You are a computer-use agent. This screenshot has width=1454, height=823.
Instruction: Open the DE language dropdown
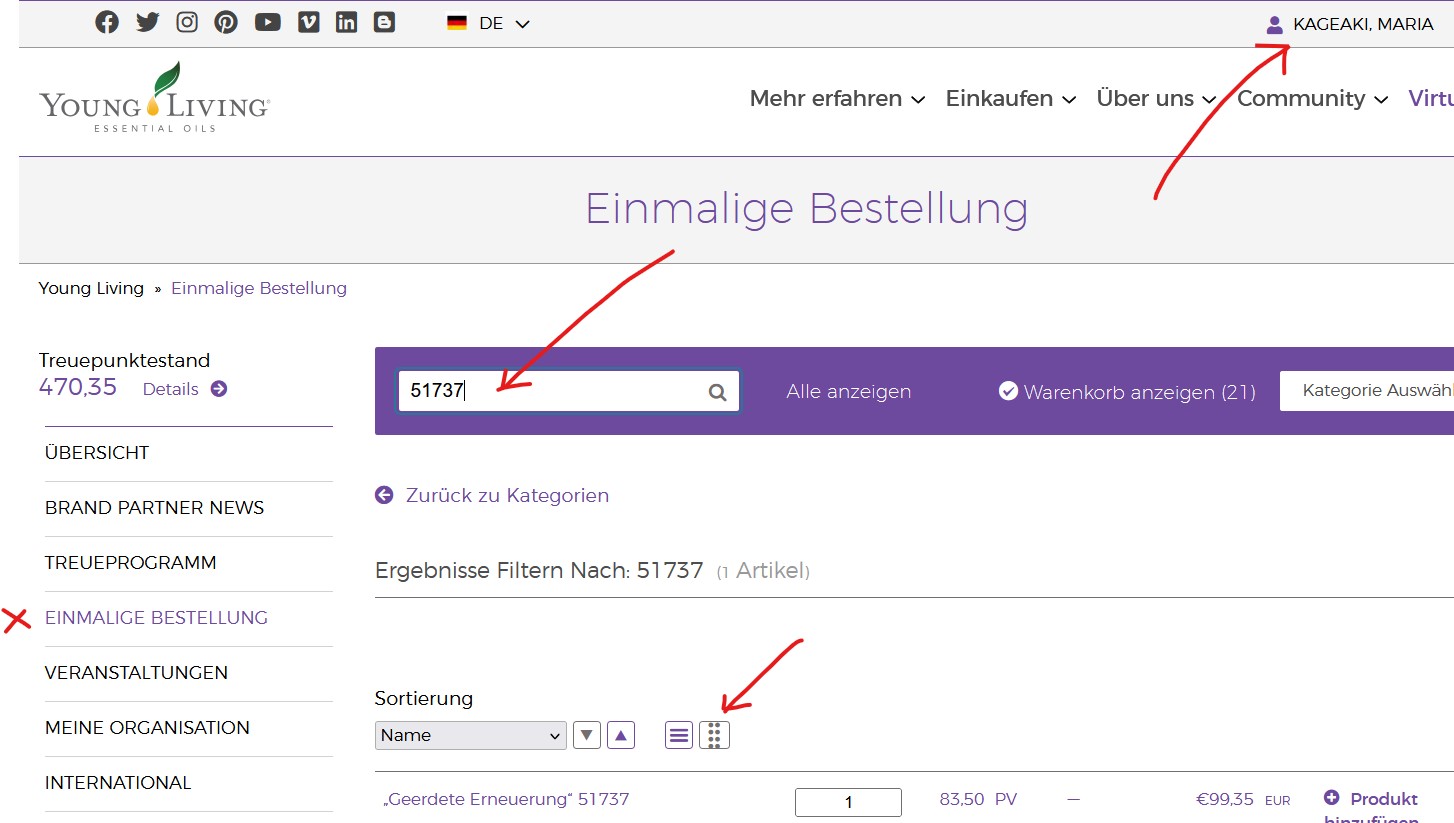click(x=489, y=23)
